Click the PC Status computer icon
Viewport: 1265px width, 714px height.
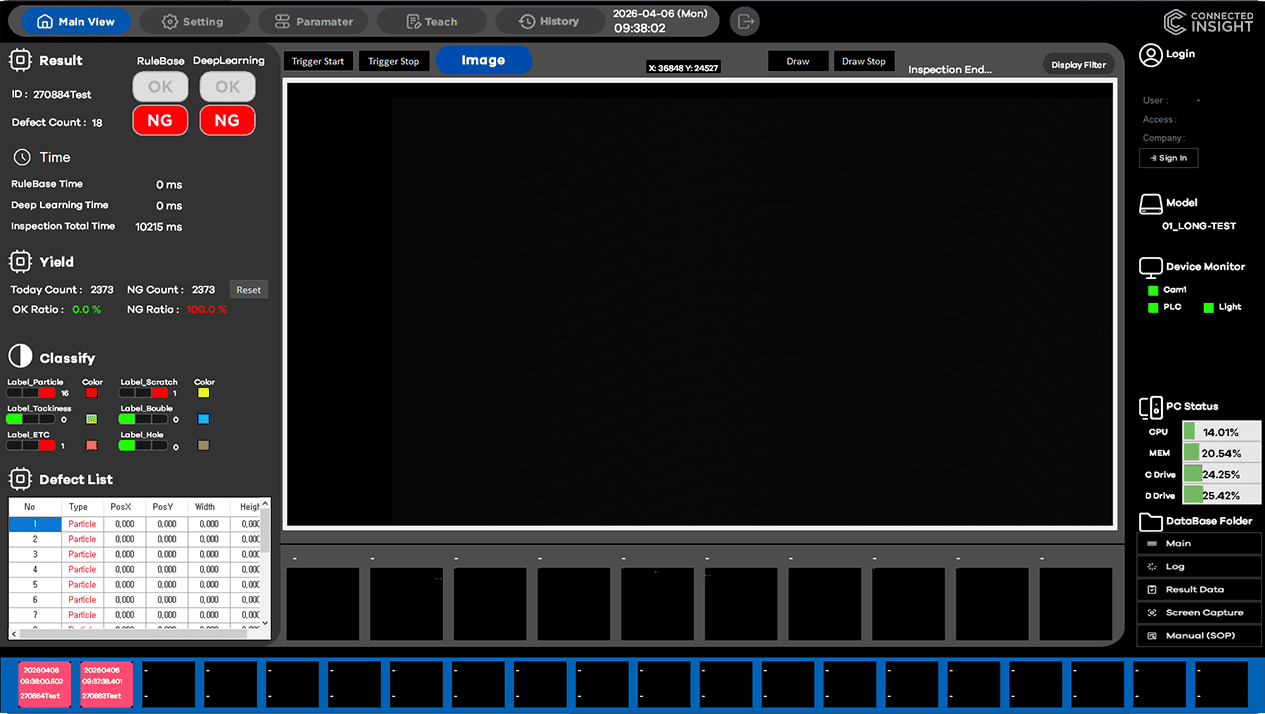(1150, 407)
